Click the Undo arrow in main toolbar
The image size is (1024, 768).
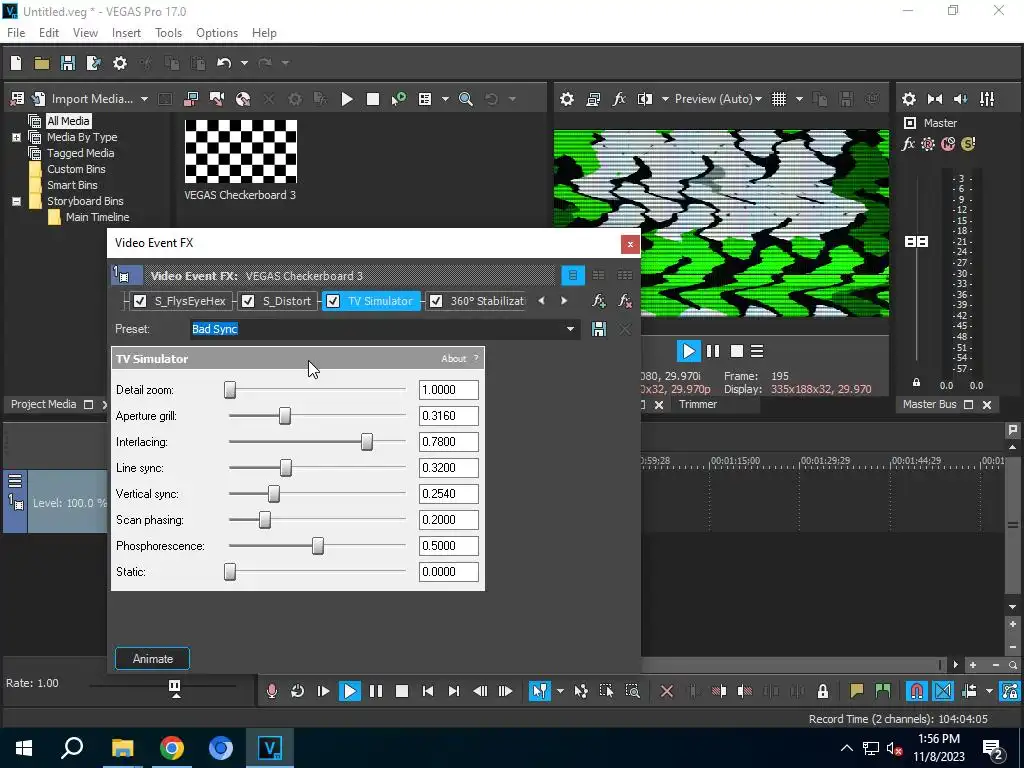pyautogui.click(x=224, y=63)
